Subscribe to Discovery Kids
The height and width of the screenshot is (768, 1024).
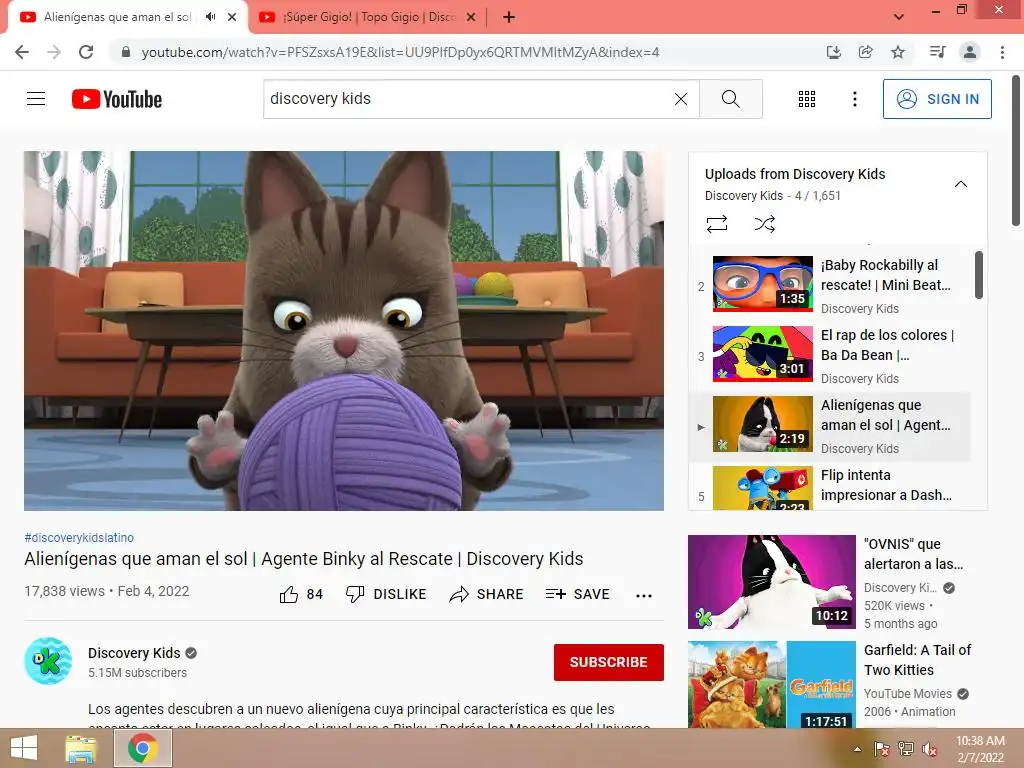[609, 662]
